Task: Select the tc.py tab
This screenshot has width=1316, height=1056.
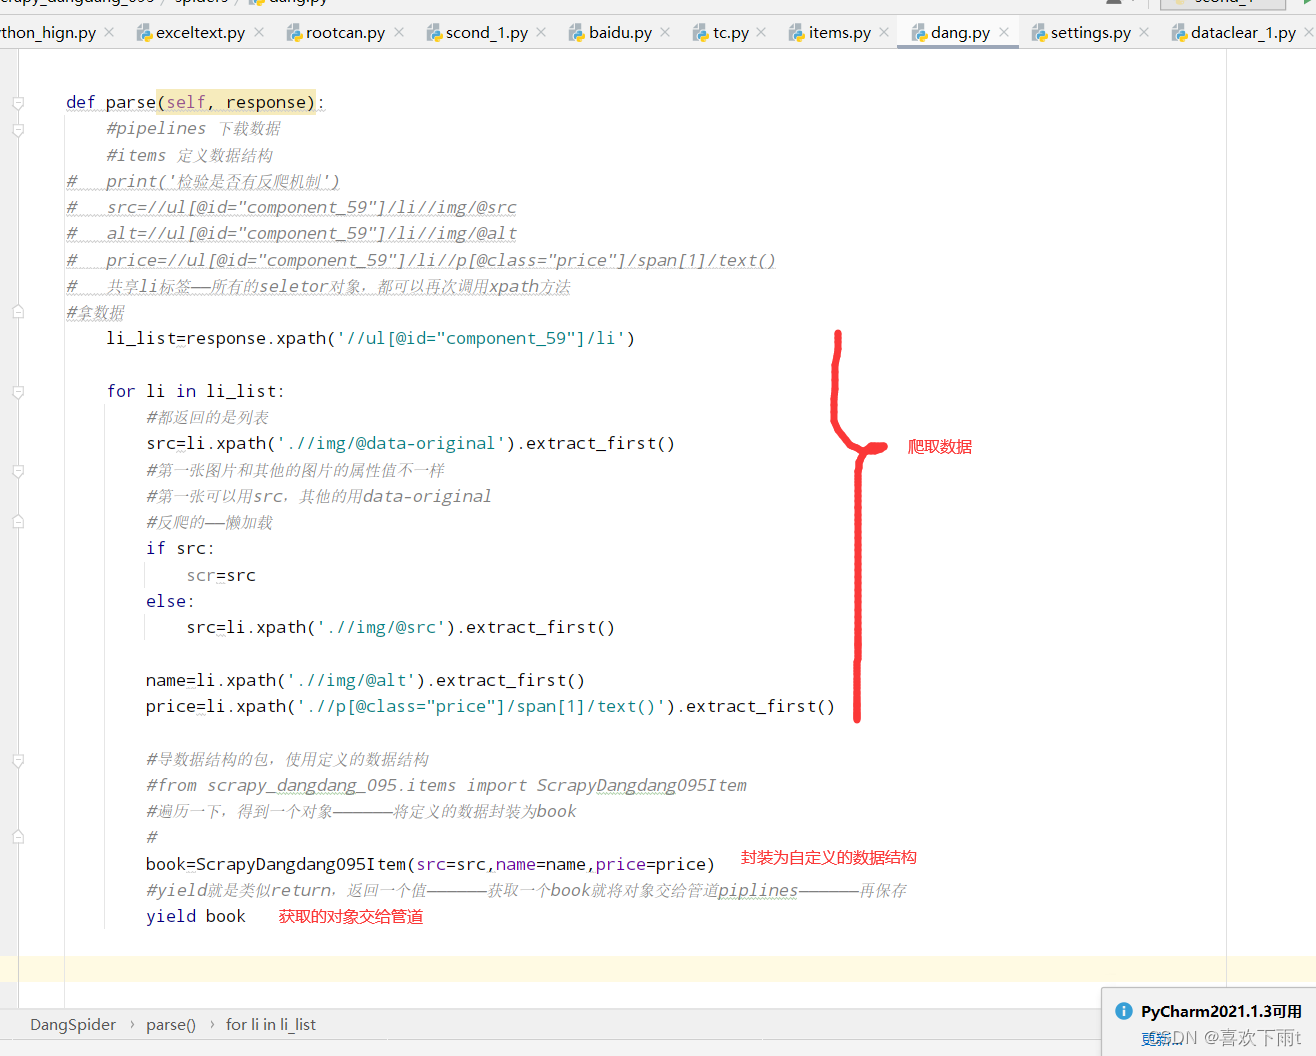Action: click(731, 32)
